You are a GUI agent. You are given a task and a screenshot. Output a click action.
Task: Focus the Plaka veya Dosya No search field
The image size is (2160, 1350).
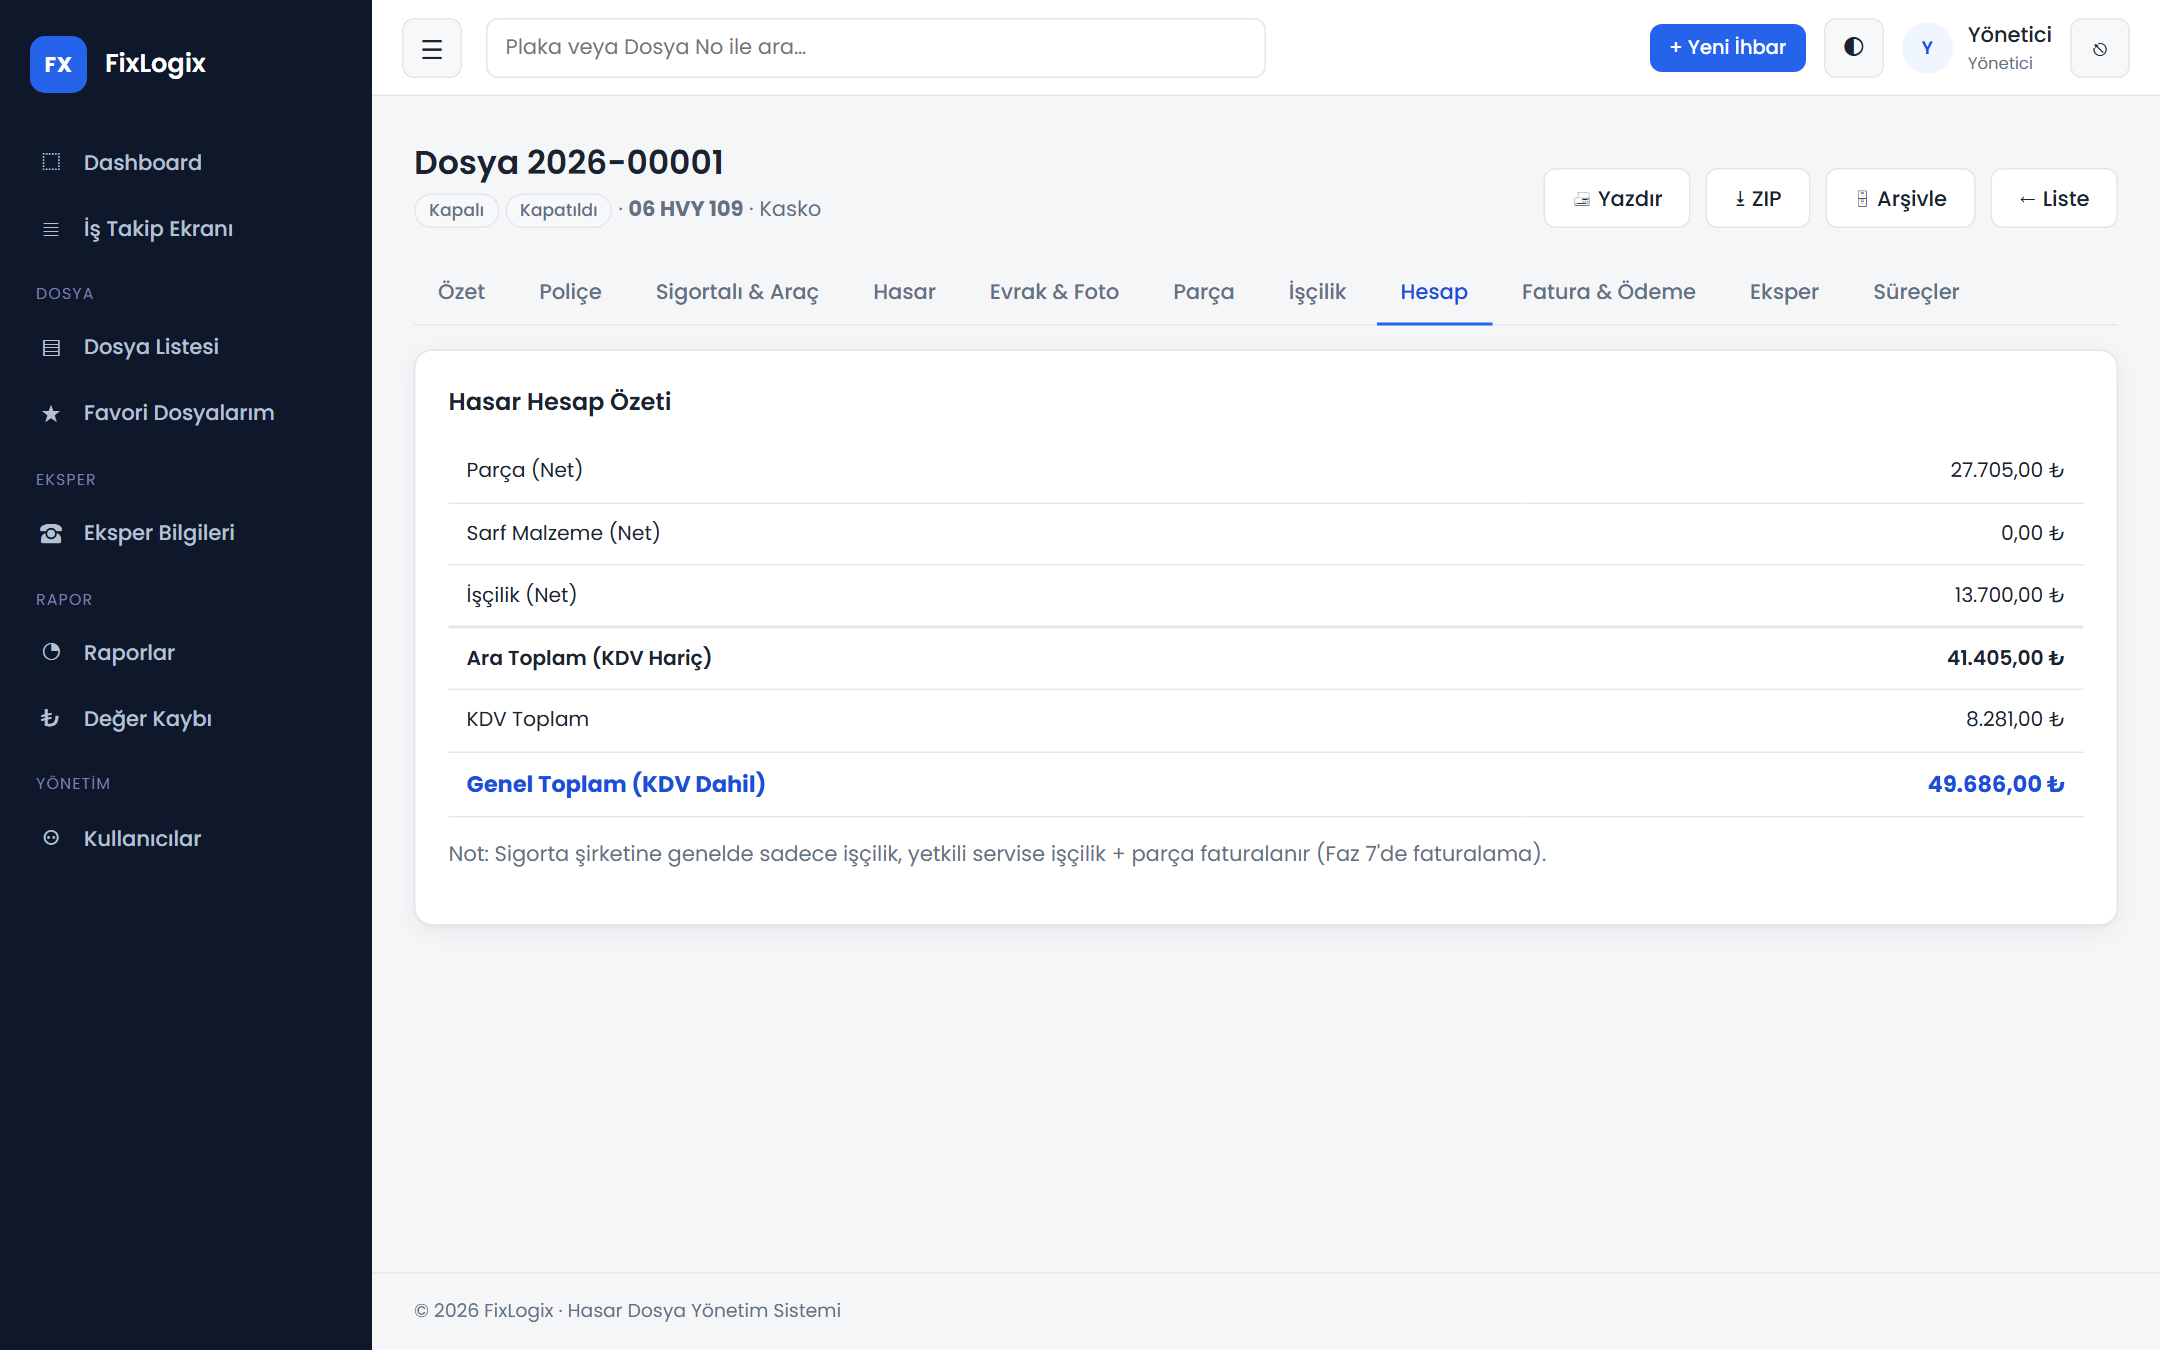875,48
